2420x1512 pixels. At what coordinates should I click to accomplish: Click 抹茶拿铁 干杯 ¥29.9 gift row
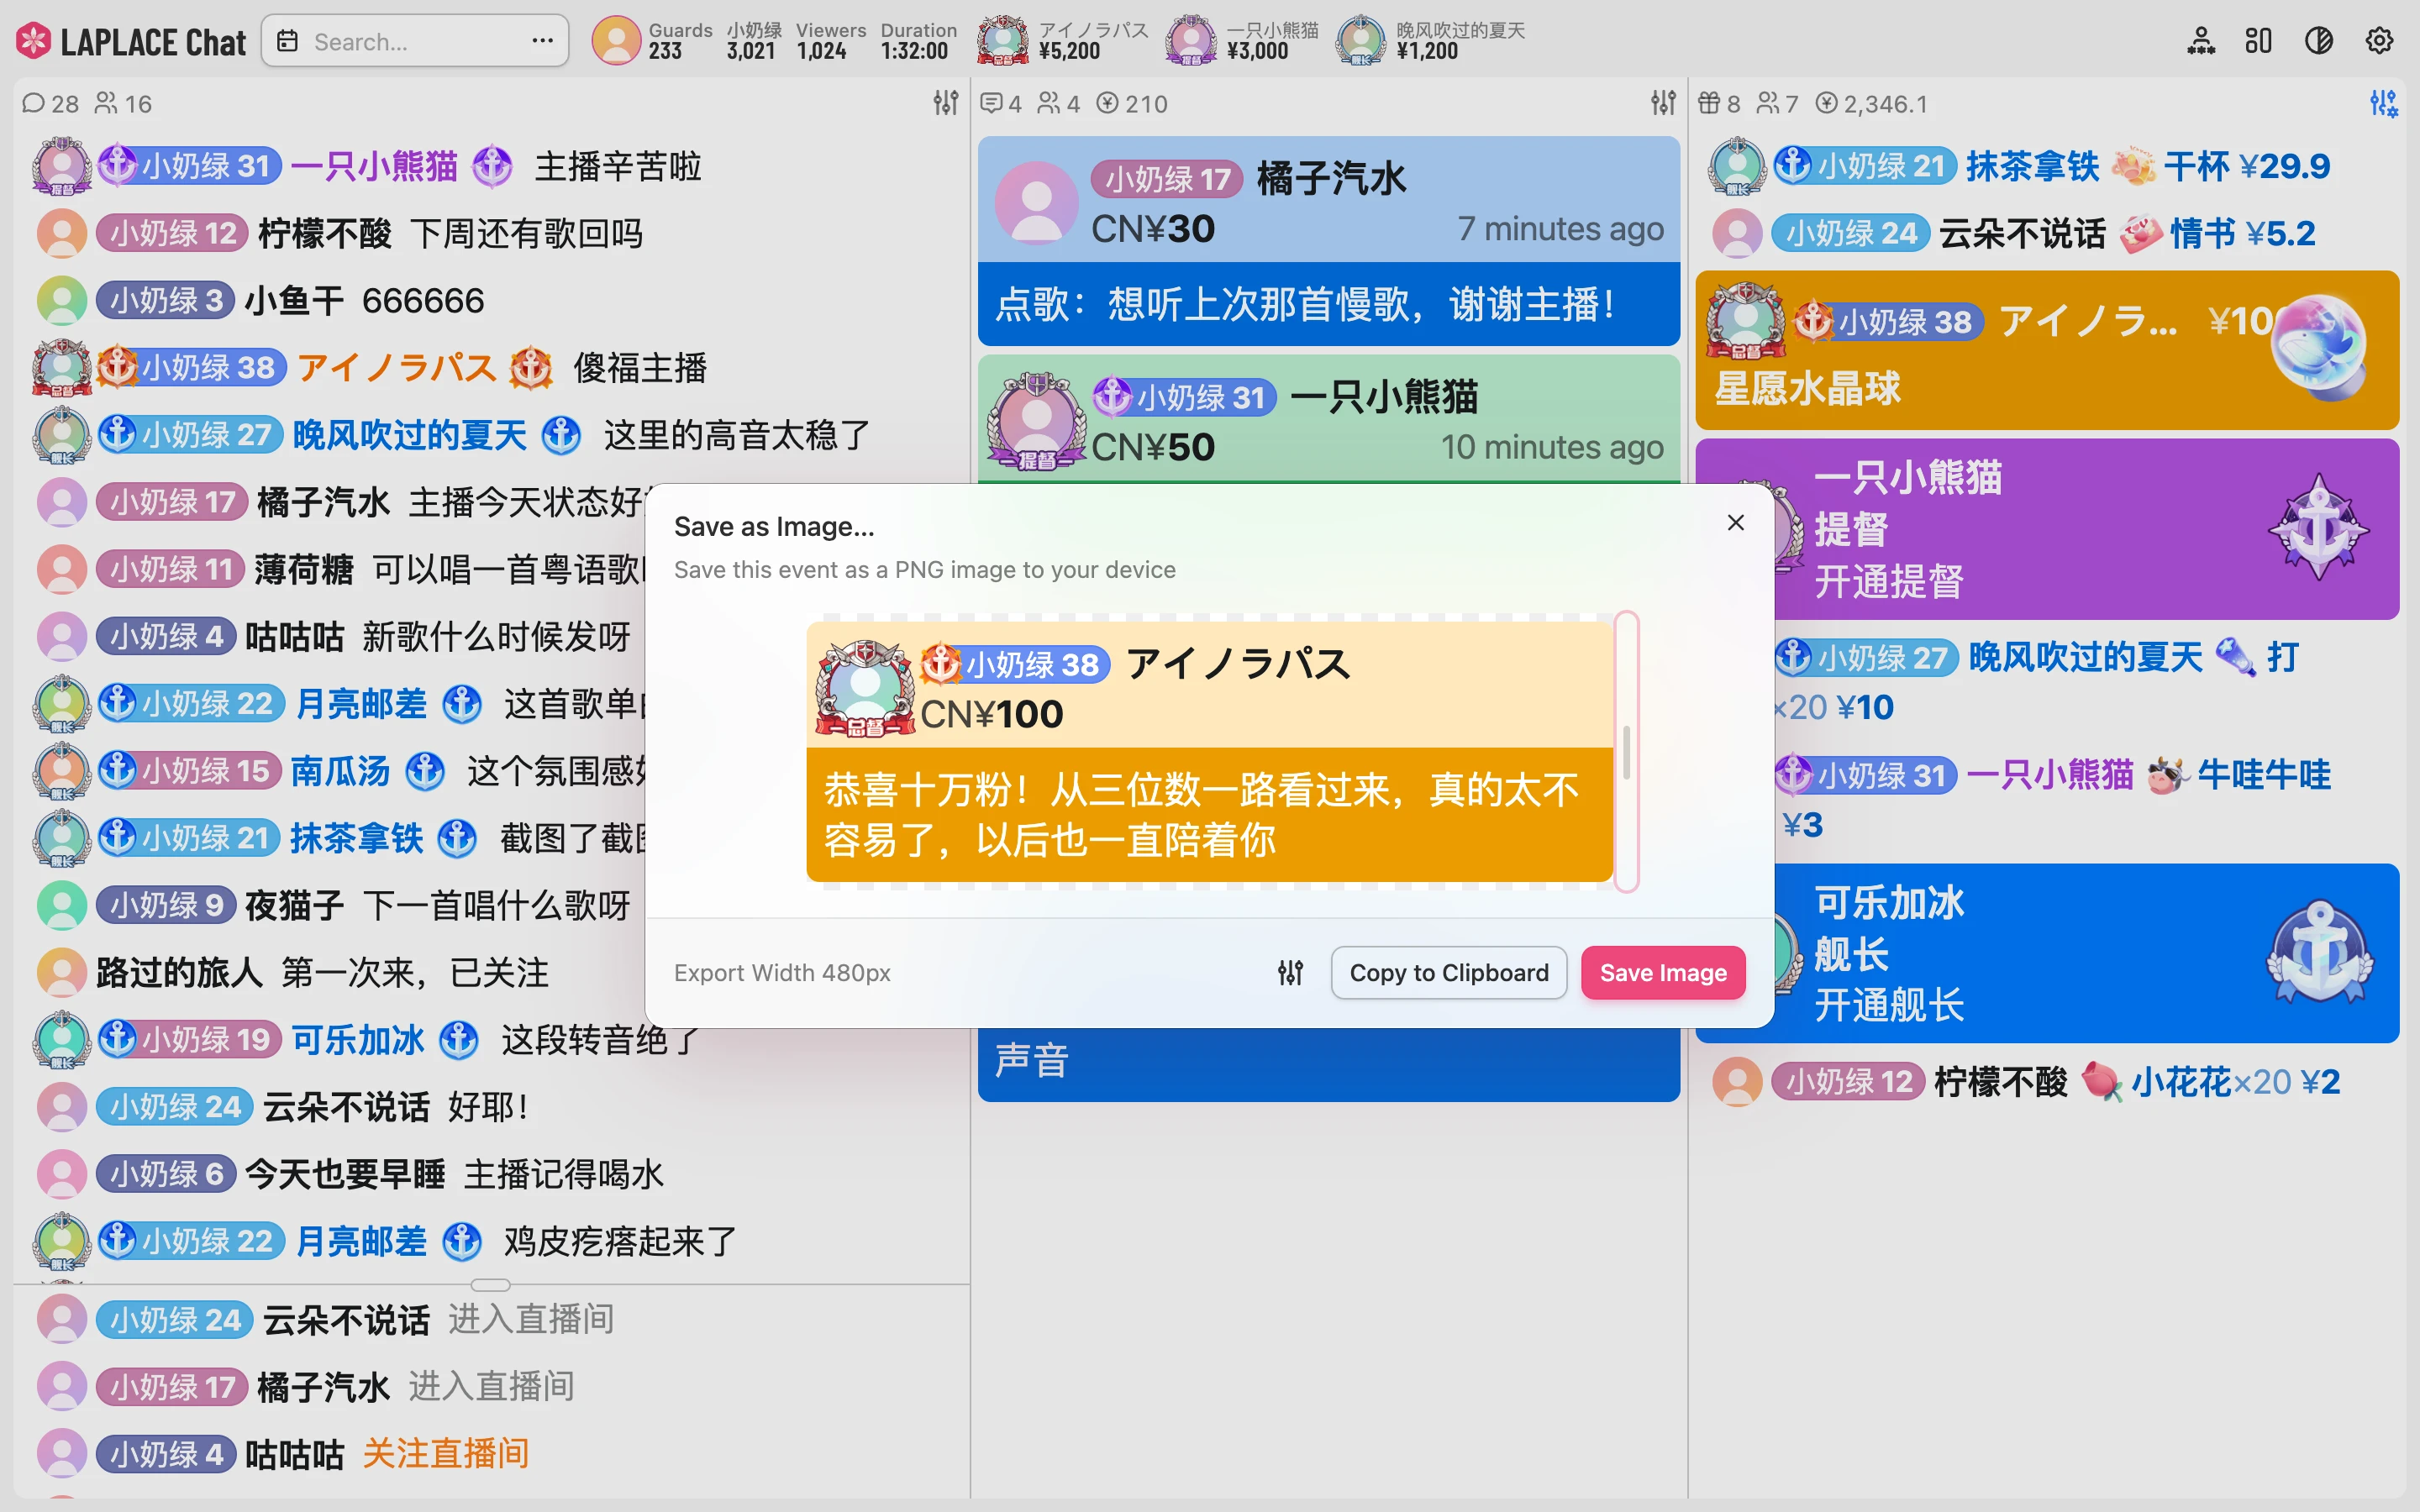point(2047,167)
